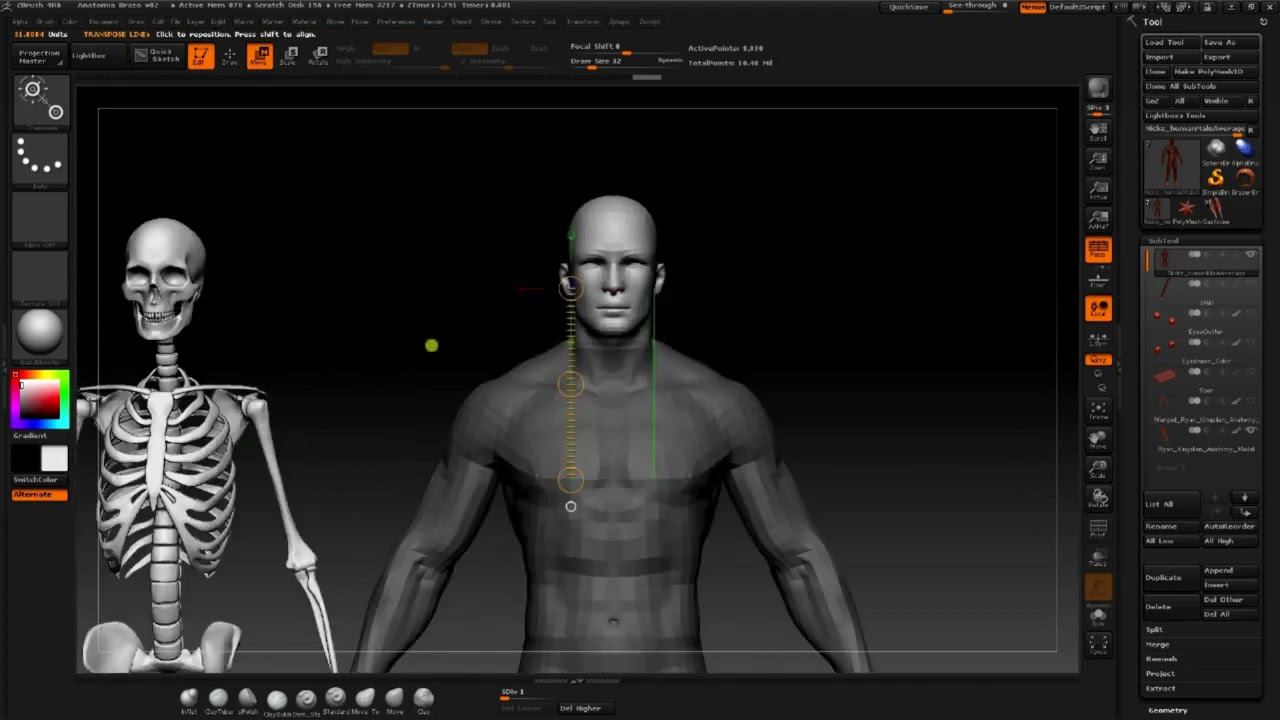Select the SimpleBrush tool icon
This screenshot has width=1280, height=720.
[x=1216, y=179]
